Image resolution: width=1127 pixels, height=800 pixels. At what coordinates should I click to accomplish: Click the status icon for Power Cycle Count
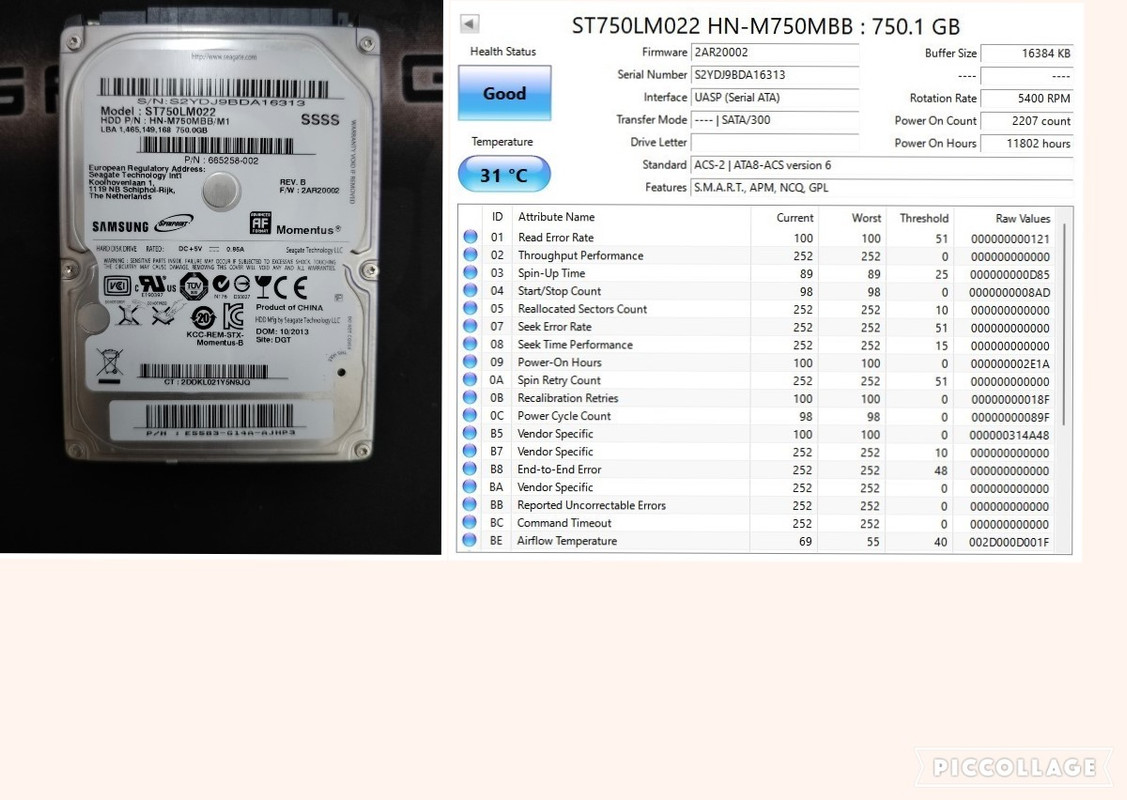pos(470,415)
